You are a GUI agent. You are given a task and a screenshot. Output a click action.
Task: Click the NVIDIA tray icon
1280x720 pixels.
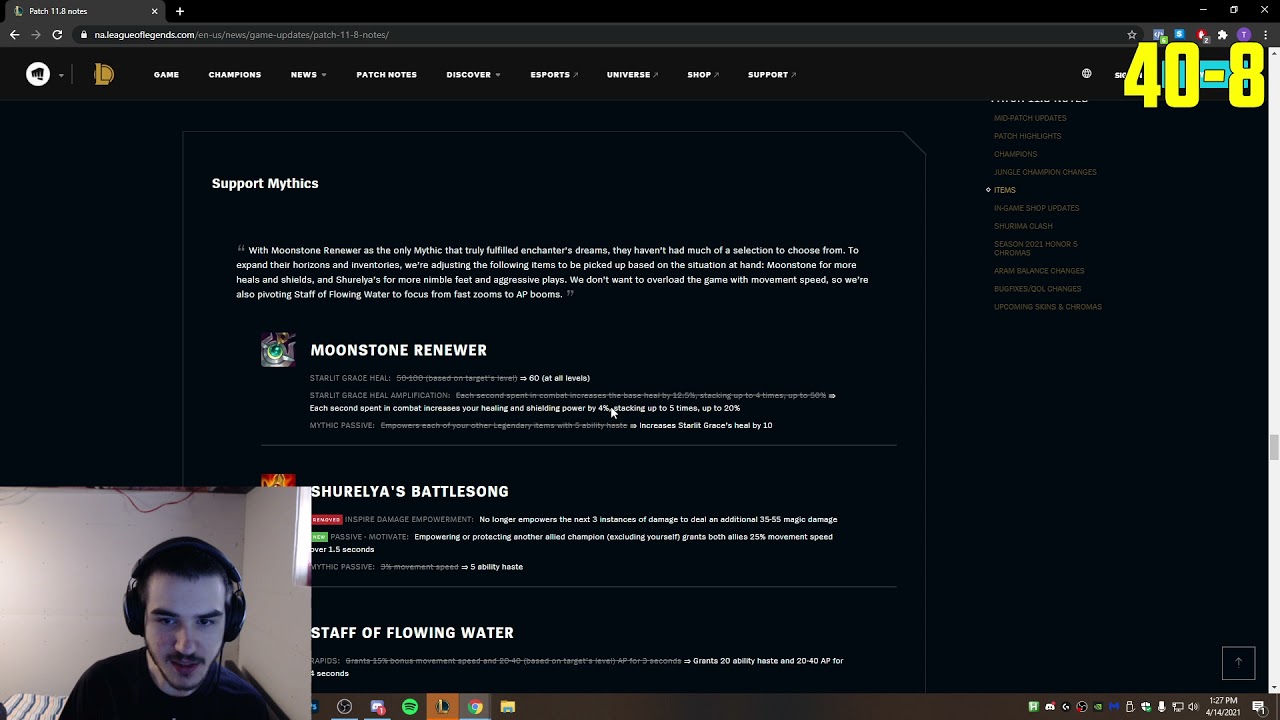click(x=1098, y=707)
